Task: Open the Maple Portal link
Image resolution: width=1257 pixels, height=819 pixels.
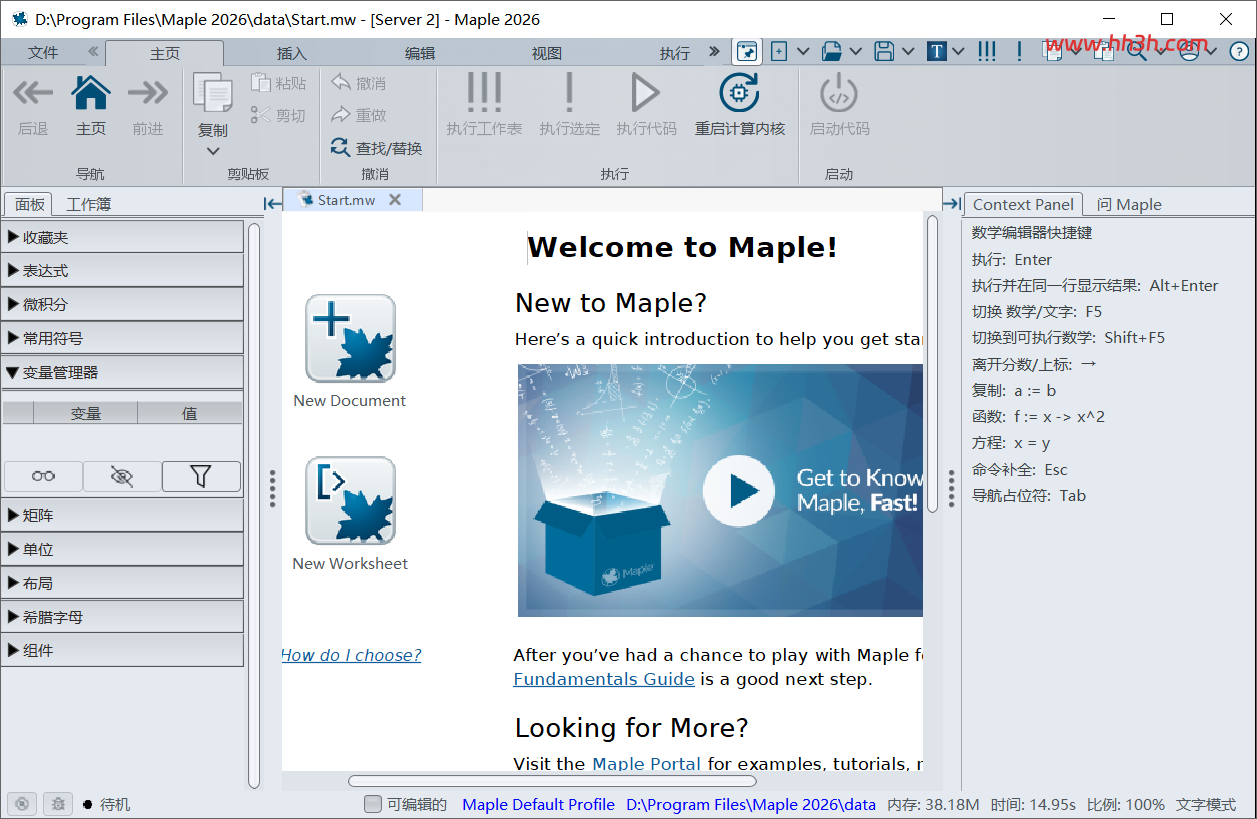Action: click(647, 763)
